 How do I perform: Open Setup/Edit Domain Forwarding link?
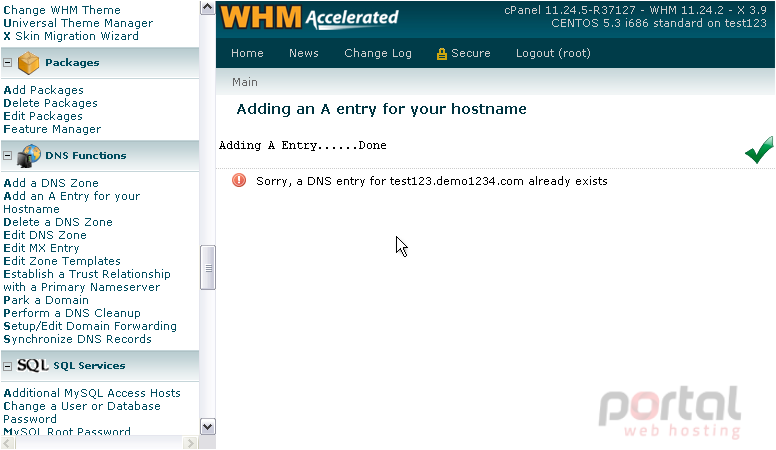90,326
